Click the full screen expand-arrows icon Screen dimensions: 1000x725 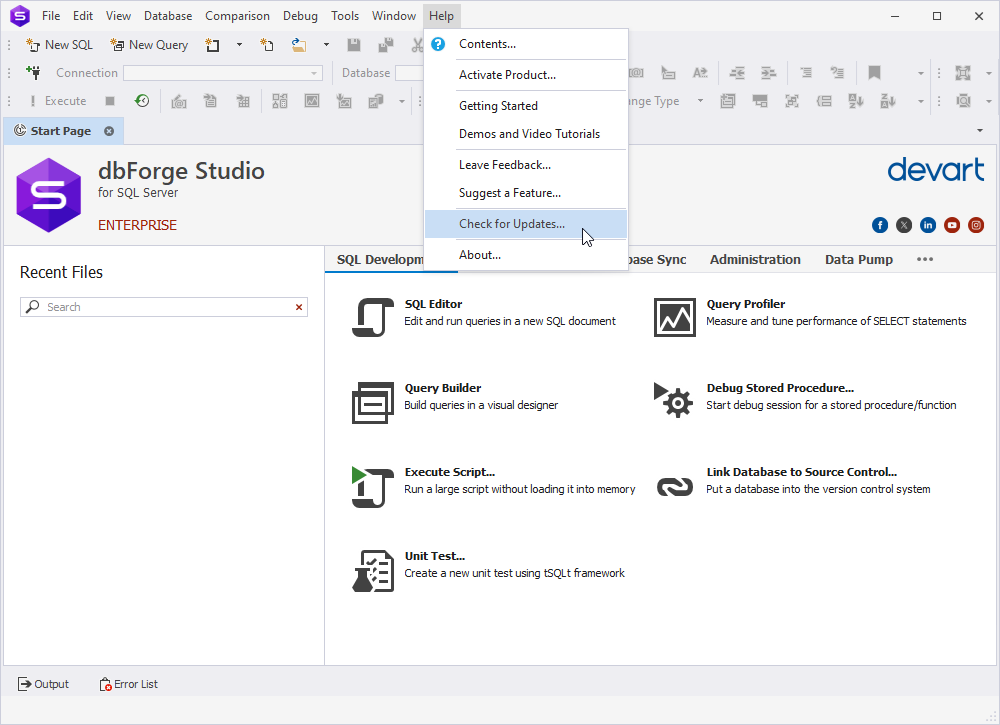point(962,73)
